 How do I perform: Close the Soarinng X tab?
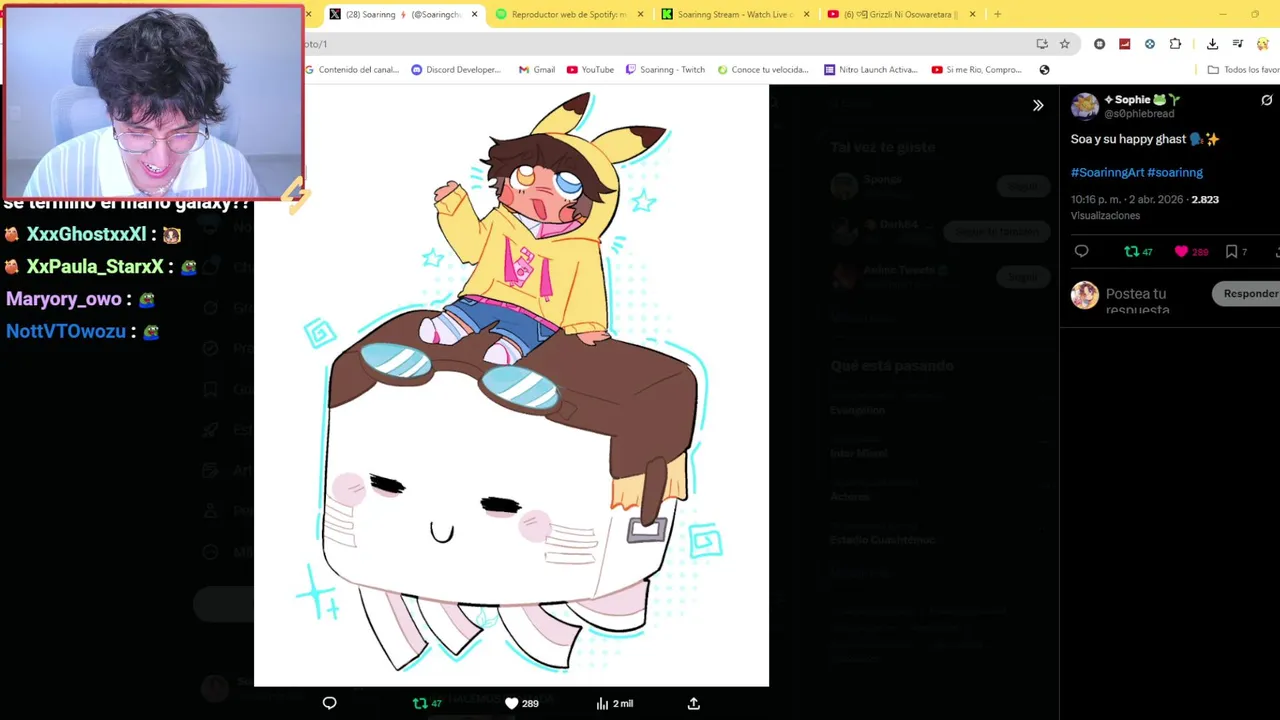point(474,14)
